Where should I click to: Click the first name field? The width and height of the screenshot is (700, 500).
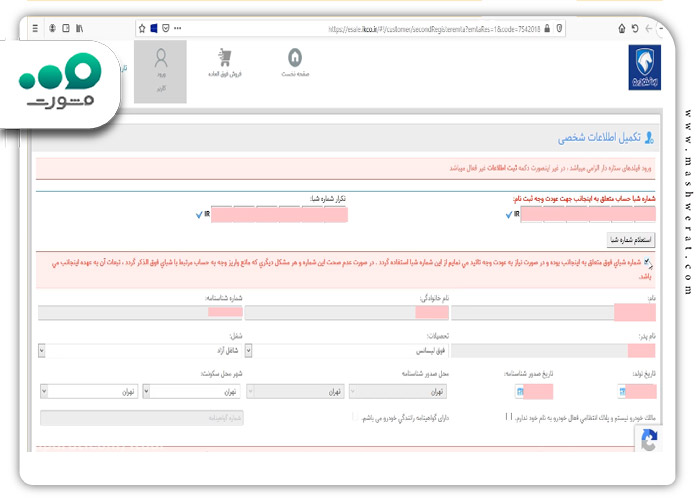pyautogui.click(x=553, y=312)
